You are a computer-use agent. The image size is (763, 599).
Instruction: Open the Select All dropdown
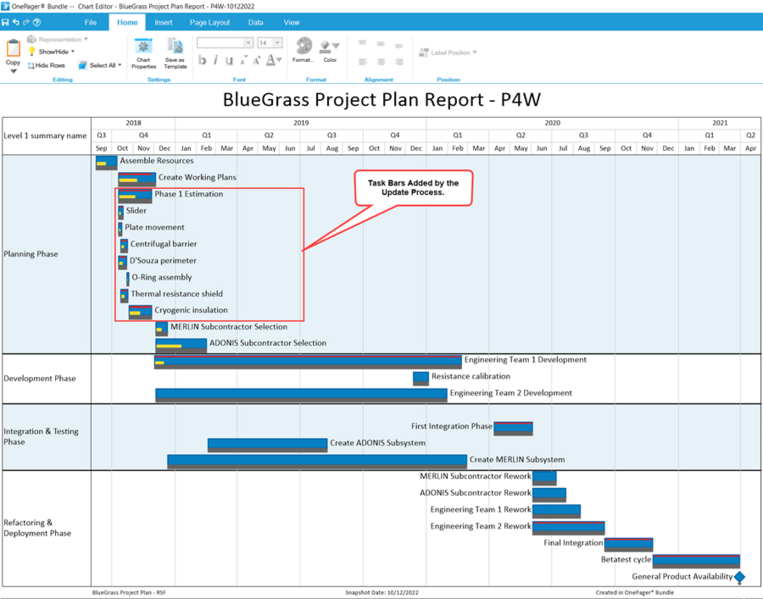coord(100,65)
